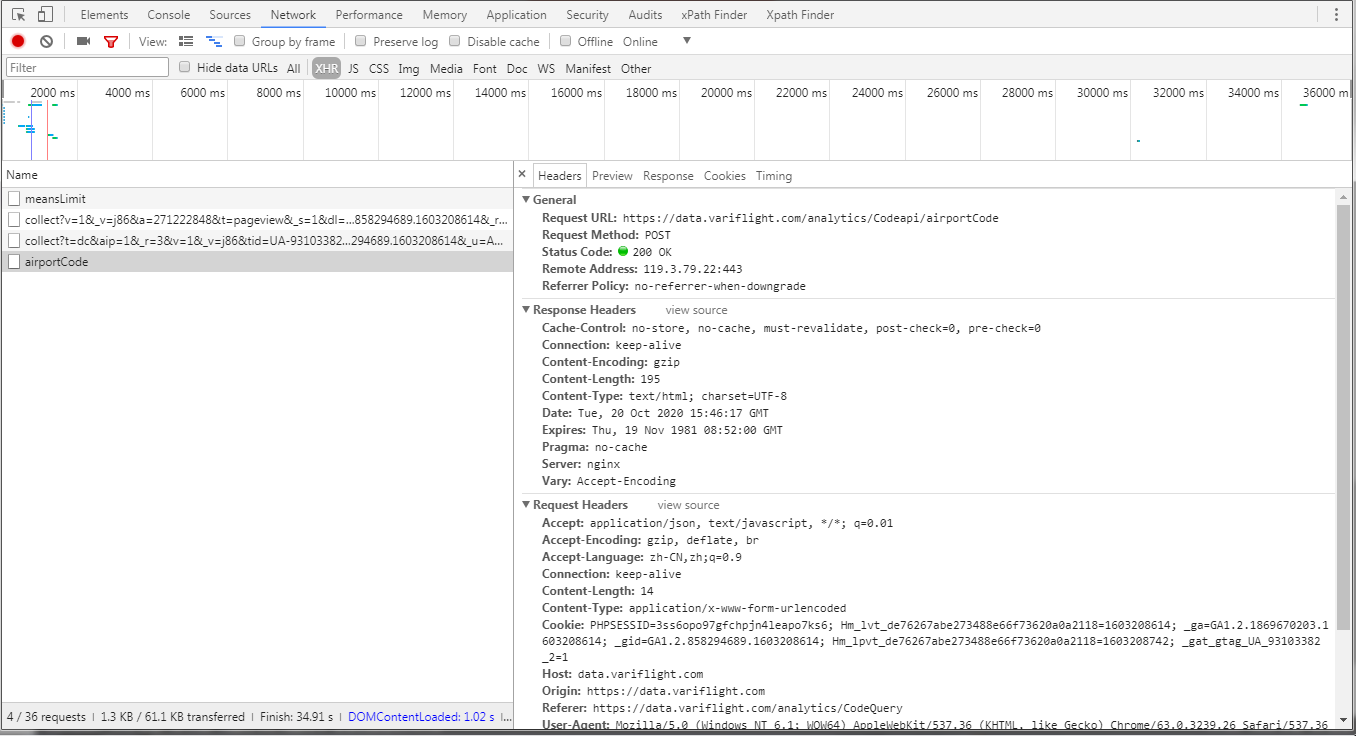Image resolution: width=1356 pixels, height=736 pixels.
Task: Toggle the red filter funnel icon
Action: (x=111, y=41)
